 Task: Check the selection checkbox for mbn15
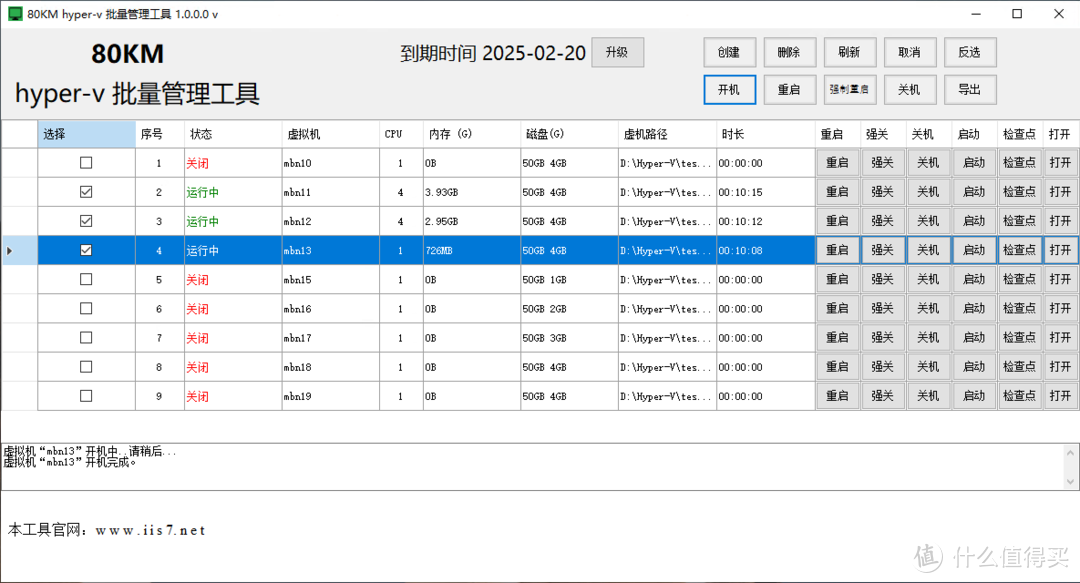coord(86,279)
